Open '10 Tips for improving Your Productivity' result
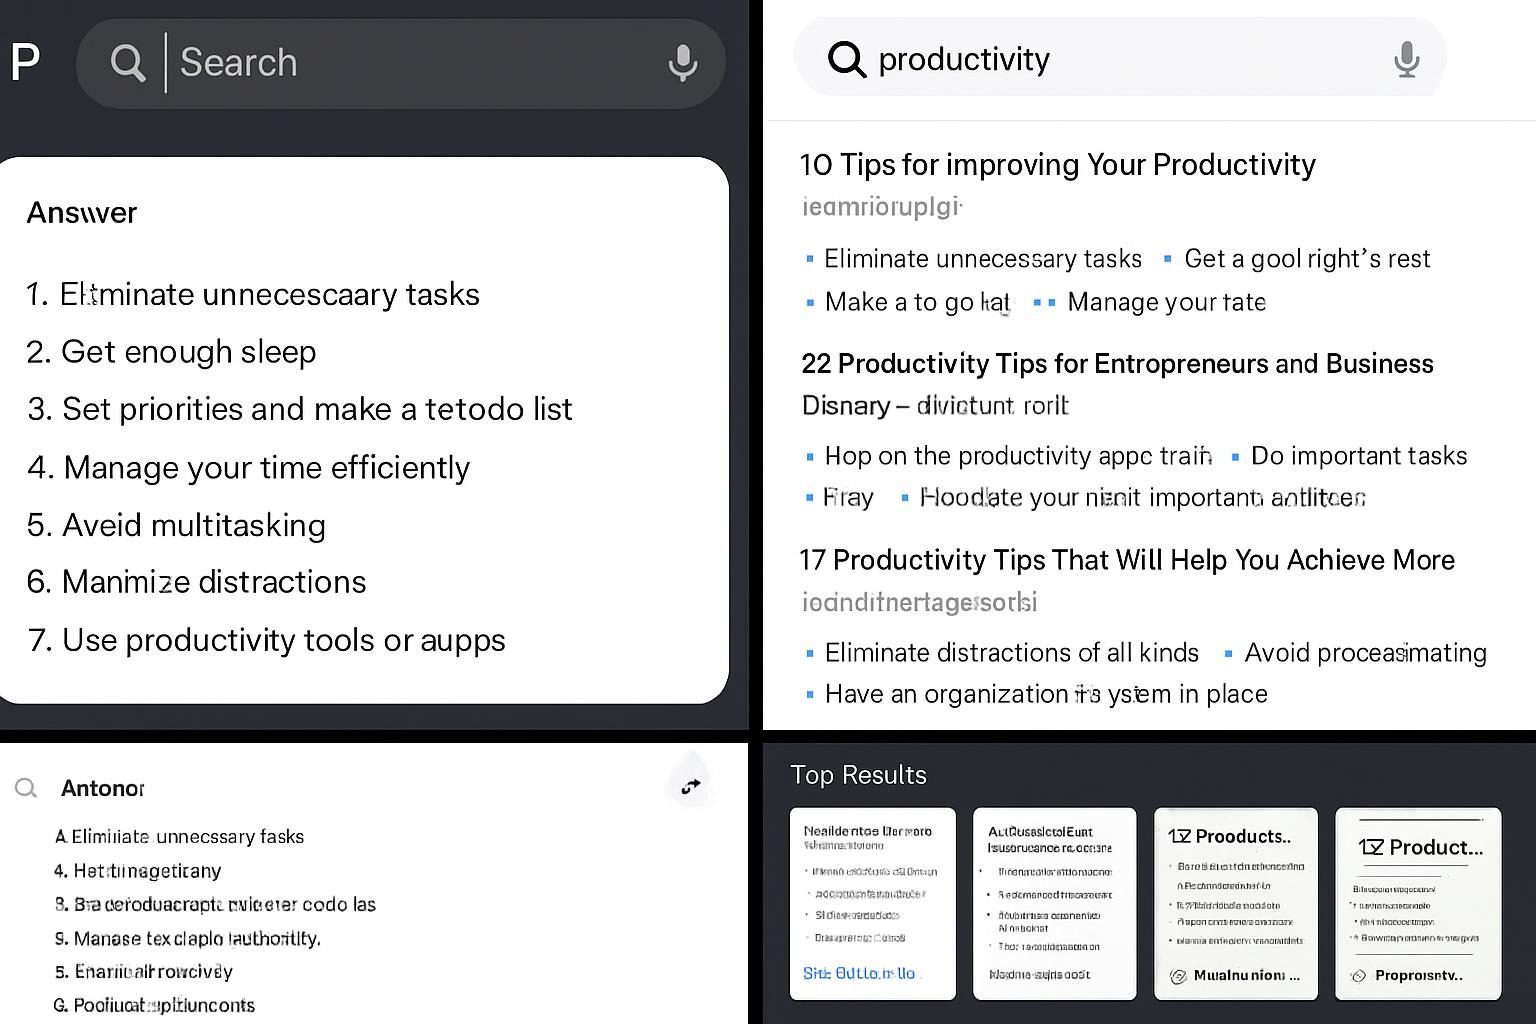Screen dimensions: 1536x1024 coord(1057,165)
